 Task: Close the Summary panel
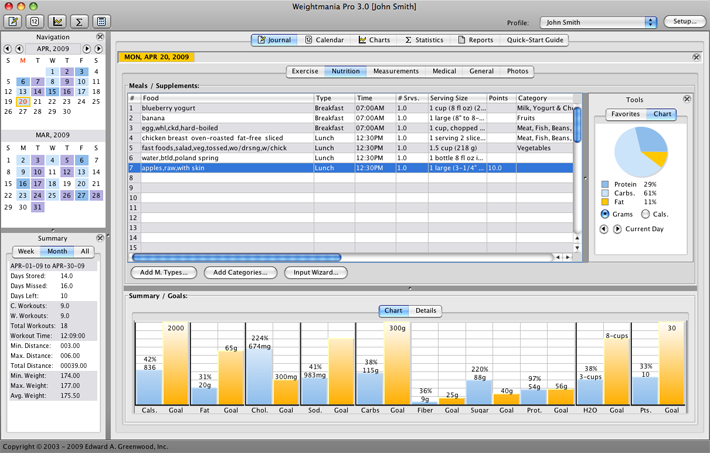coord(100,238)
